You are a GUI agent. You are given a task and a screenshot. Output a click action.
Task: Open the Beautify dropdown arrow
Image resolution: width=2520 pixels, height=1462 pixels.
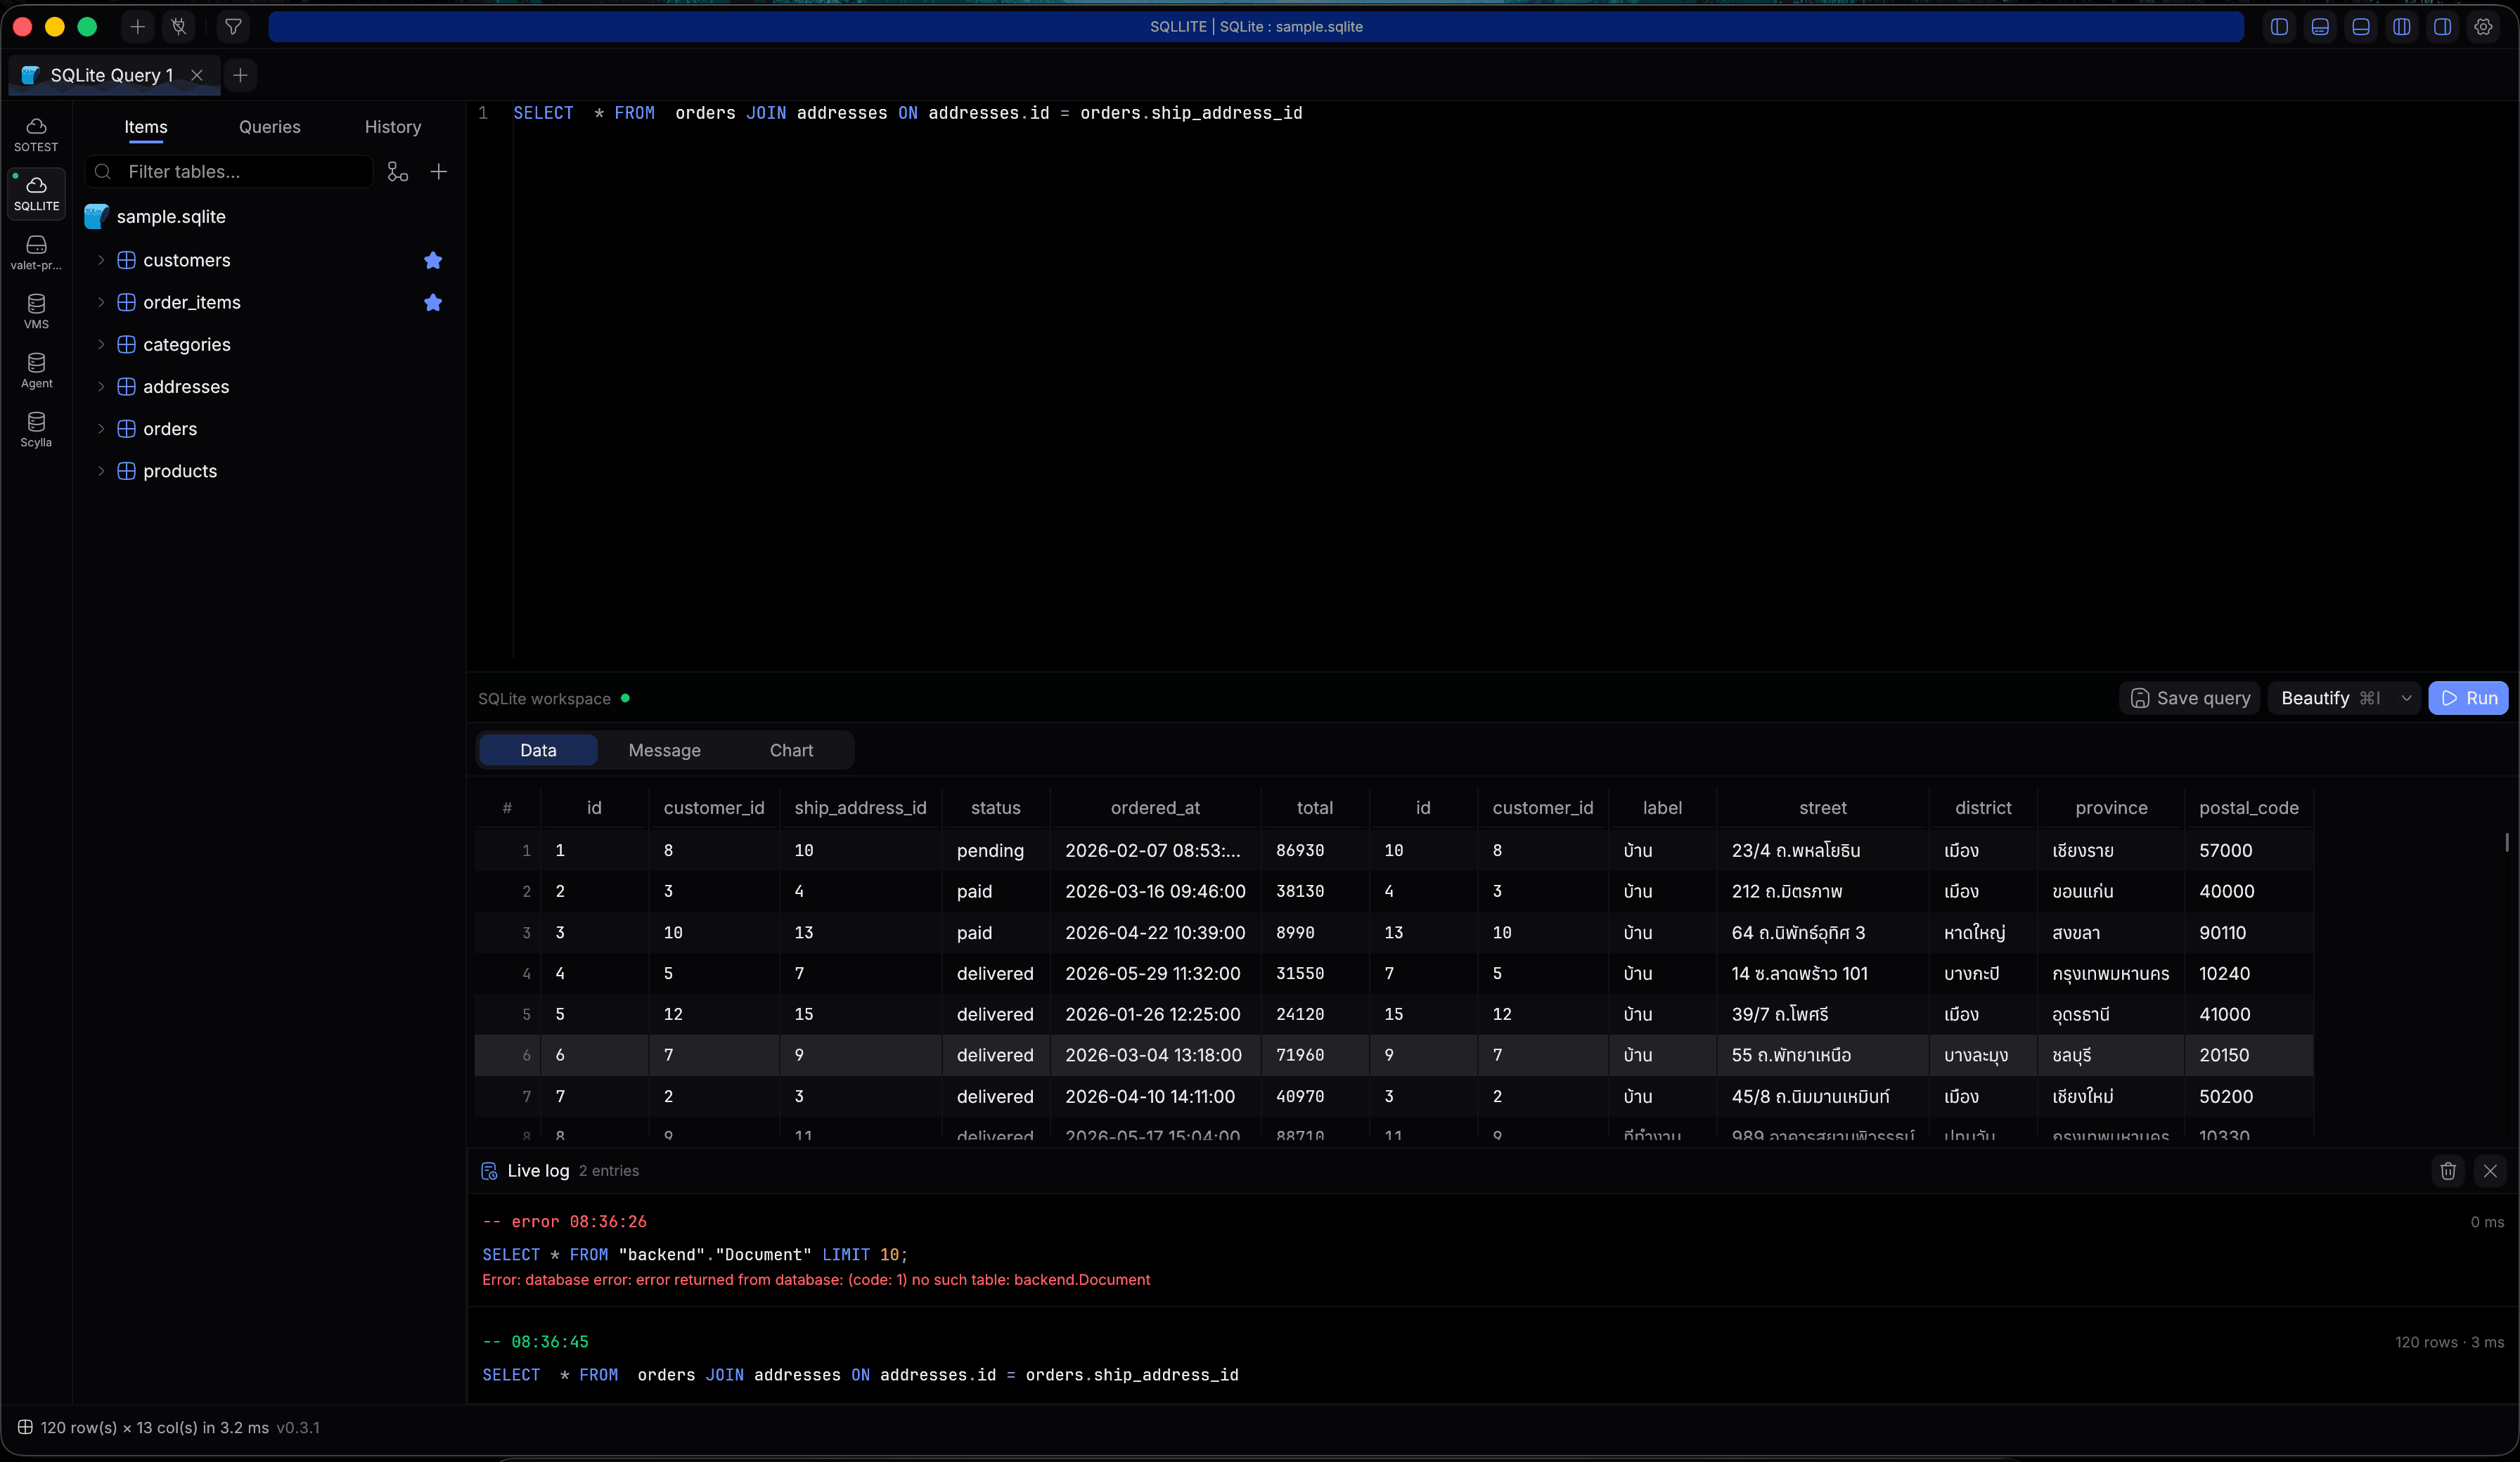[x=2407, y=698]
